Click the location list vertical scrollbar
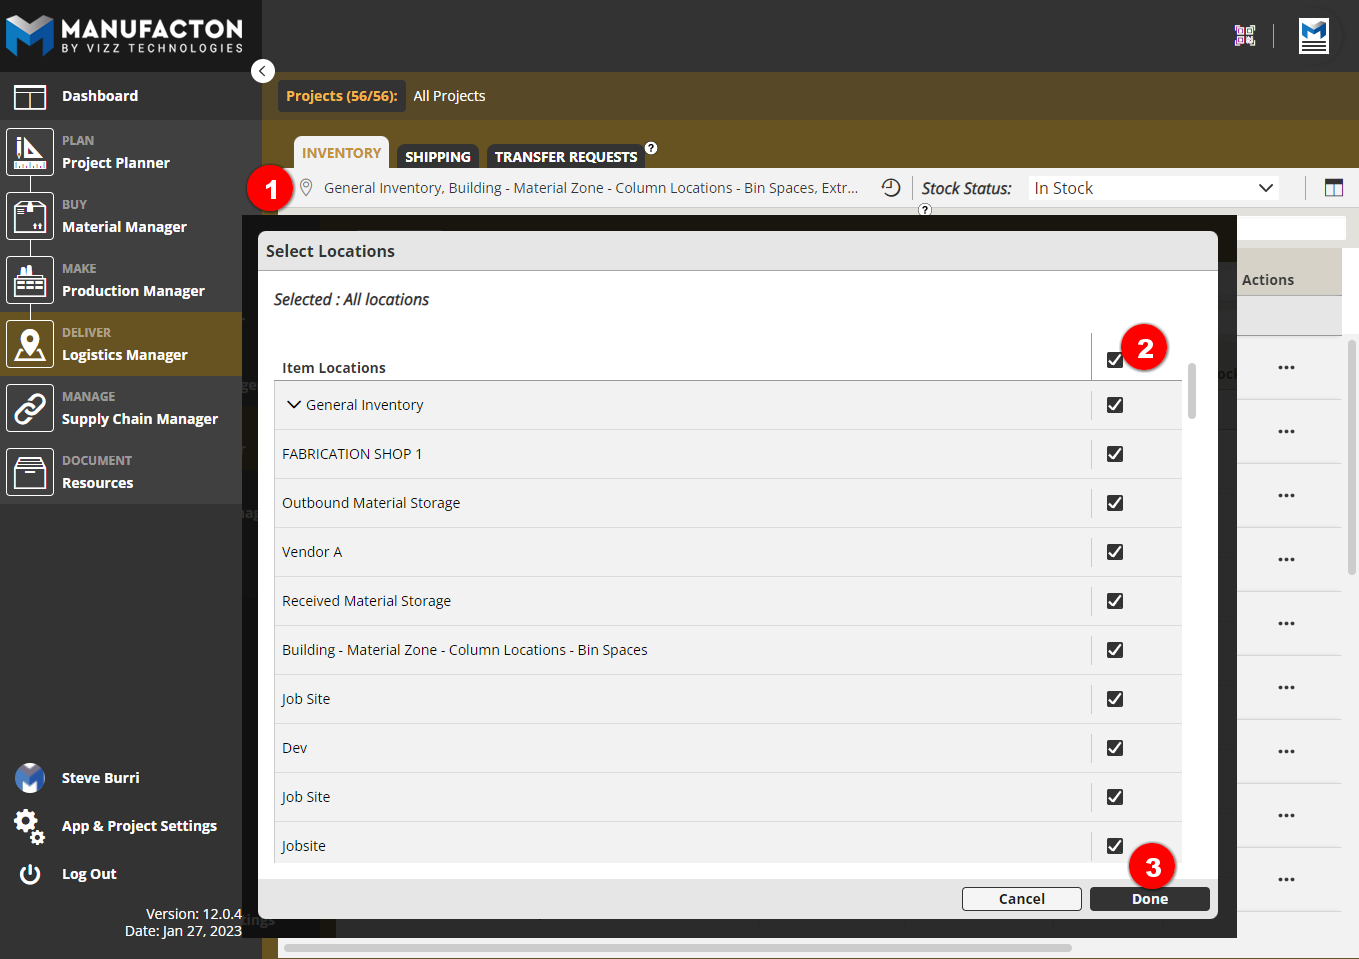The image size is (1359, 959). pyautogui.click(x=1191, y=391)
